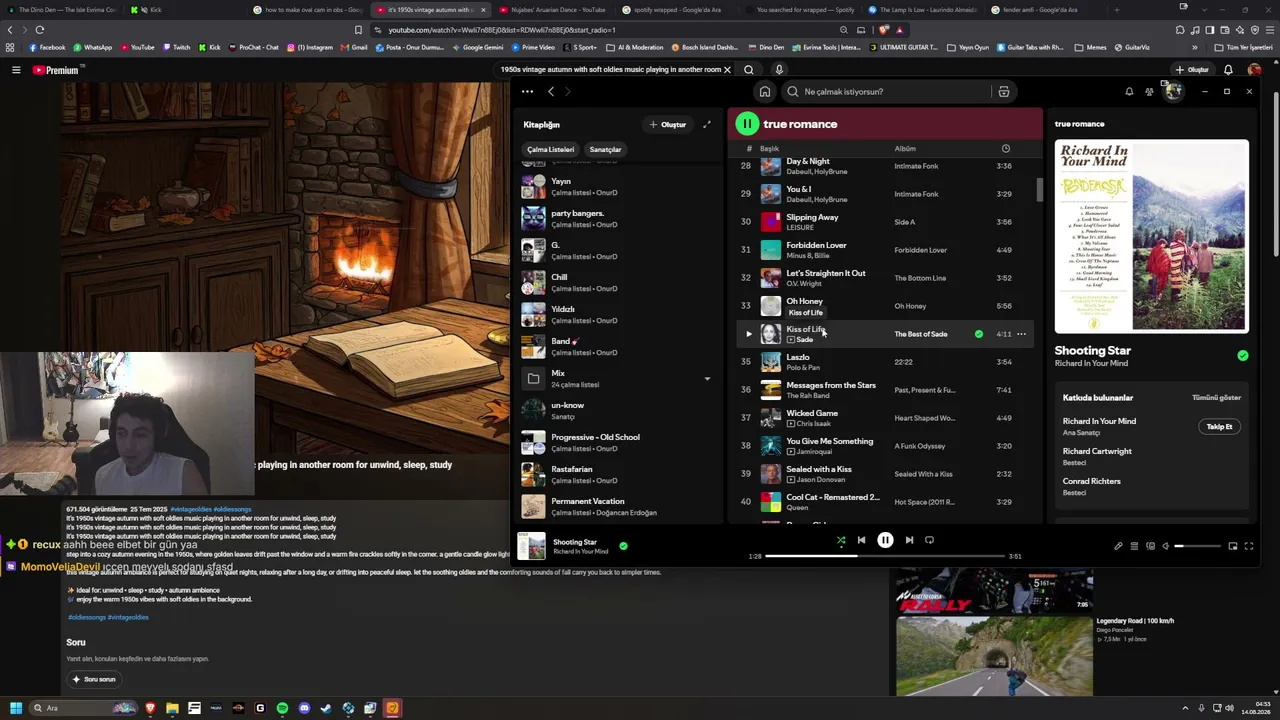Open more options for Kiss of Life
The image size is (1280, 720).
(x=1021, y=334)
